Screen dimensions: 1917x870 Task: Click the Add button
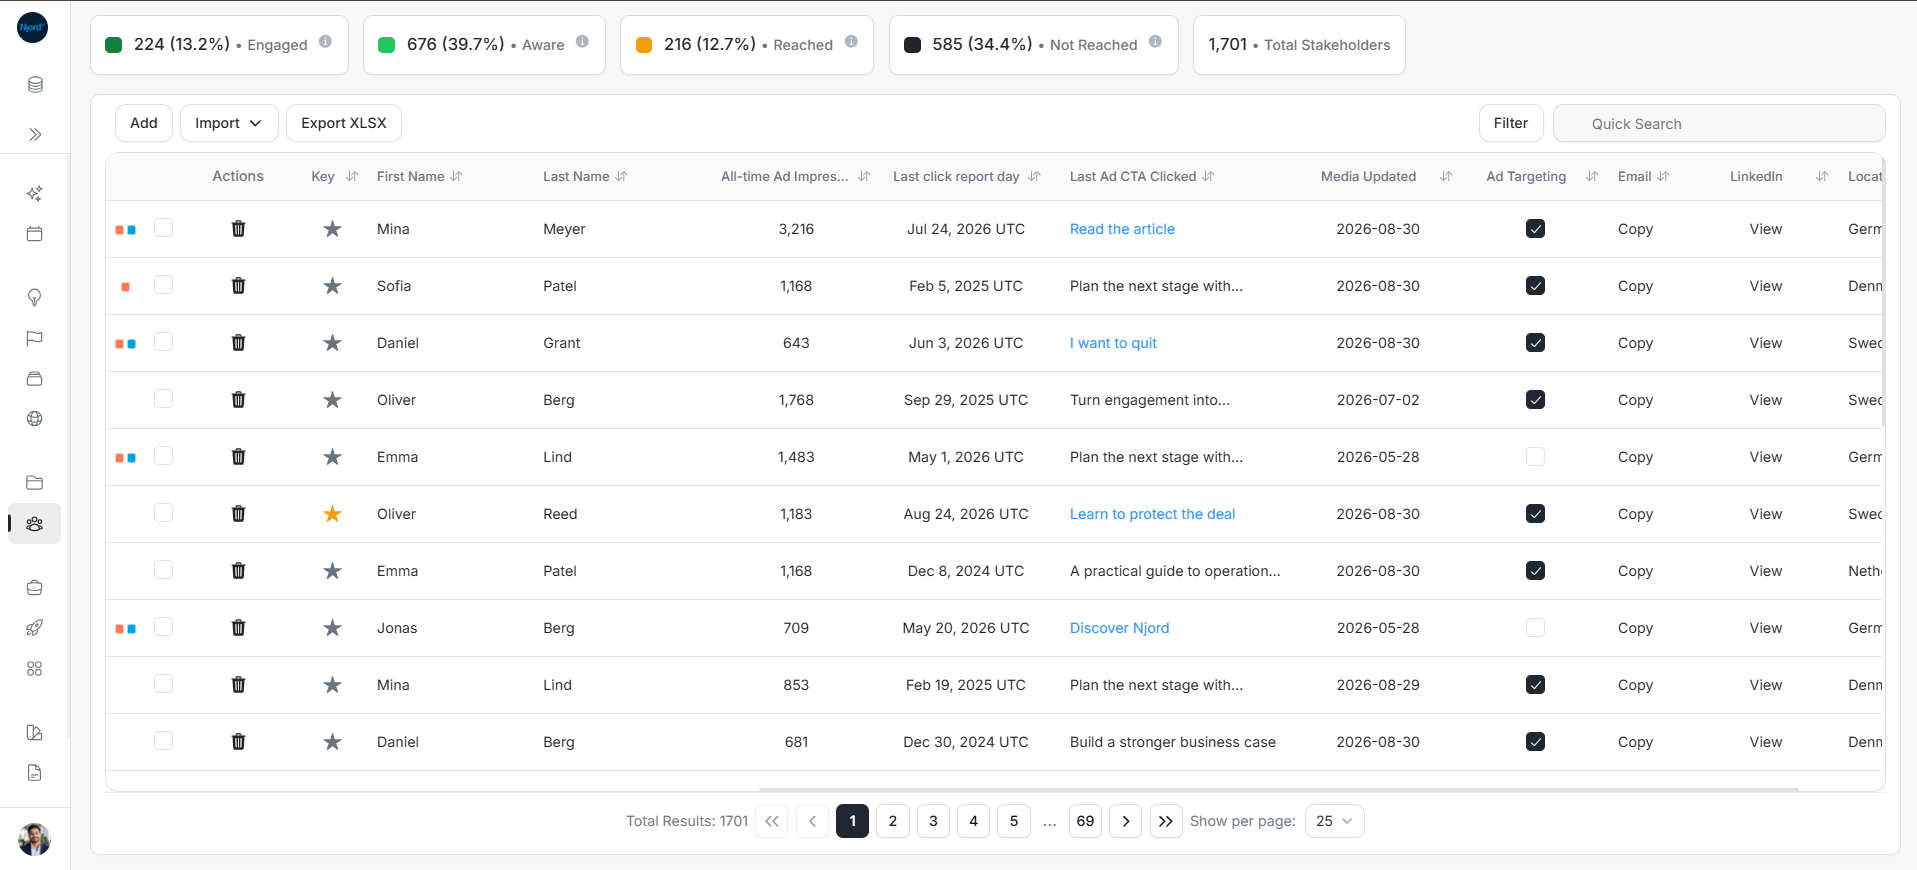pos(144,123)
